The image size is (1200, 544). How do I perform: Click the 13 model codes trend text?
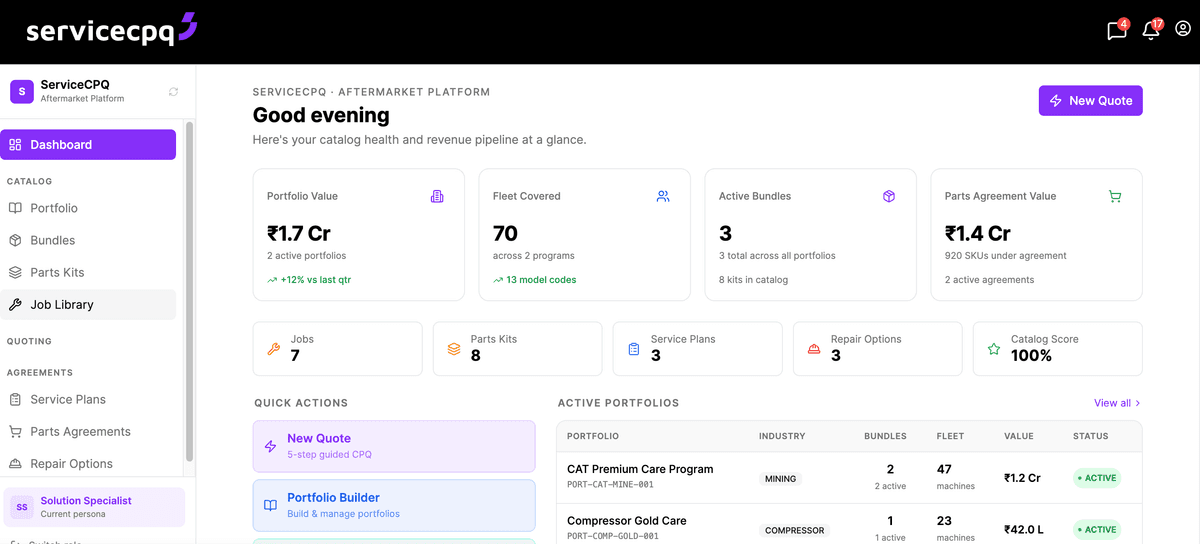pos(541,280)
